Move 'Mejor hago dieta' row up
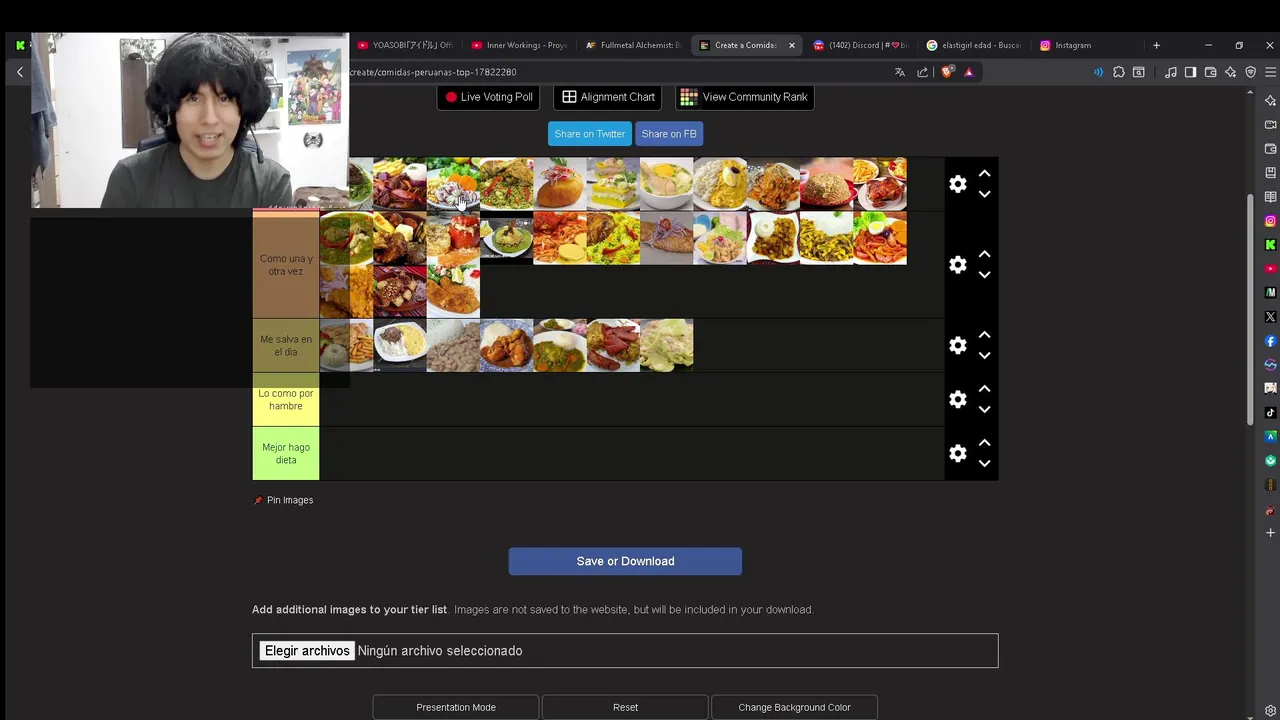Screen dimensions: 1280x720 click(984, 443)
